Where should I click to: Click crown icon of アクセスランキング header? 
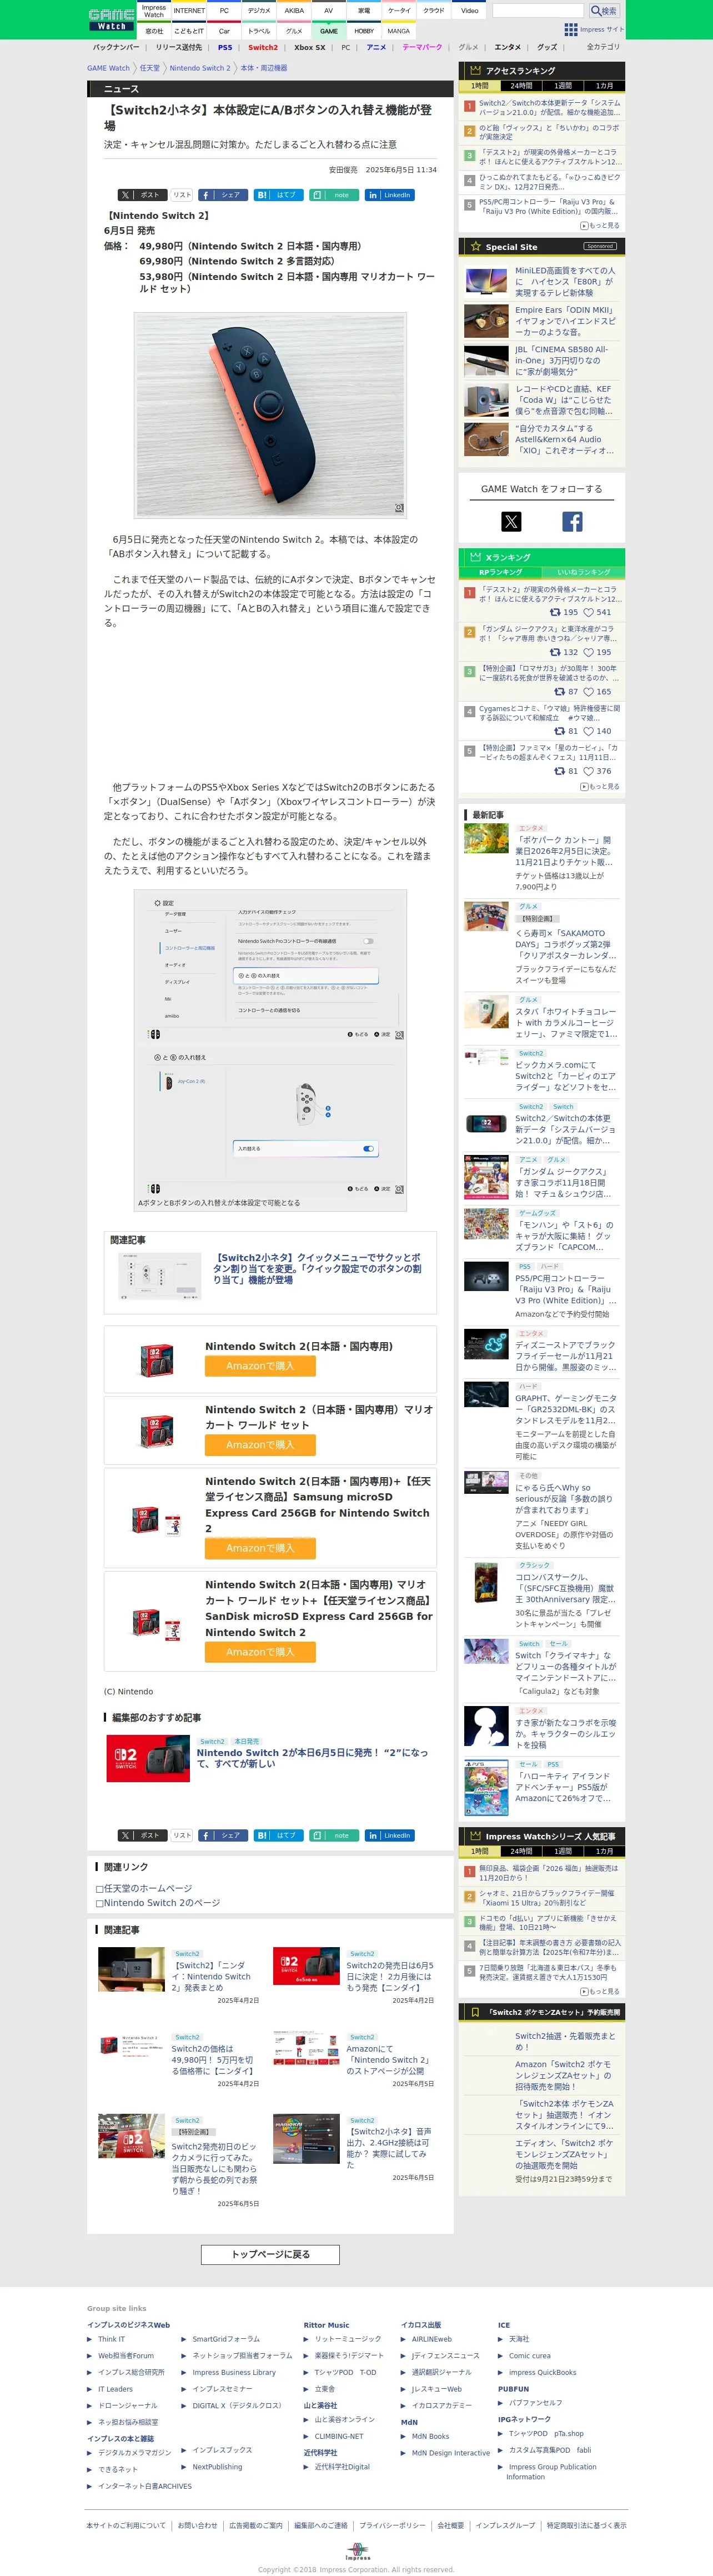[x=475, y=71]
